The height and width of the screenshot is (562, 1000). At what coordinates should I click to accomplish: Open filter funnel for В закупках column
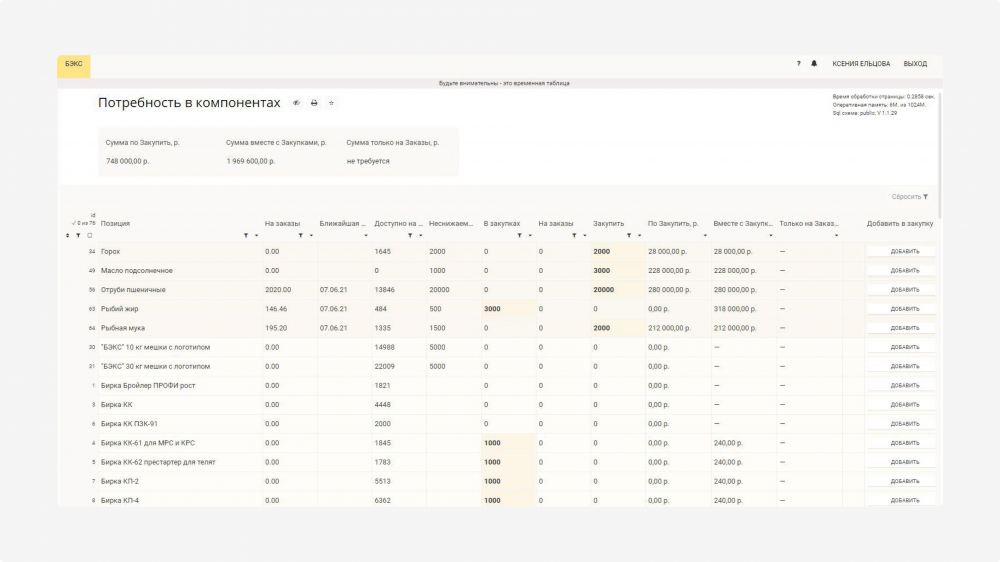519,235
